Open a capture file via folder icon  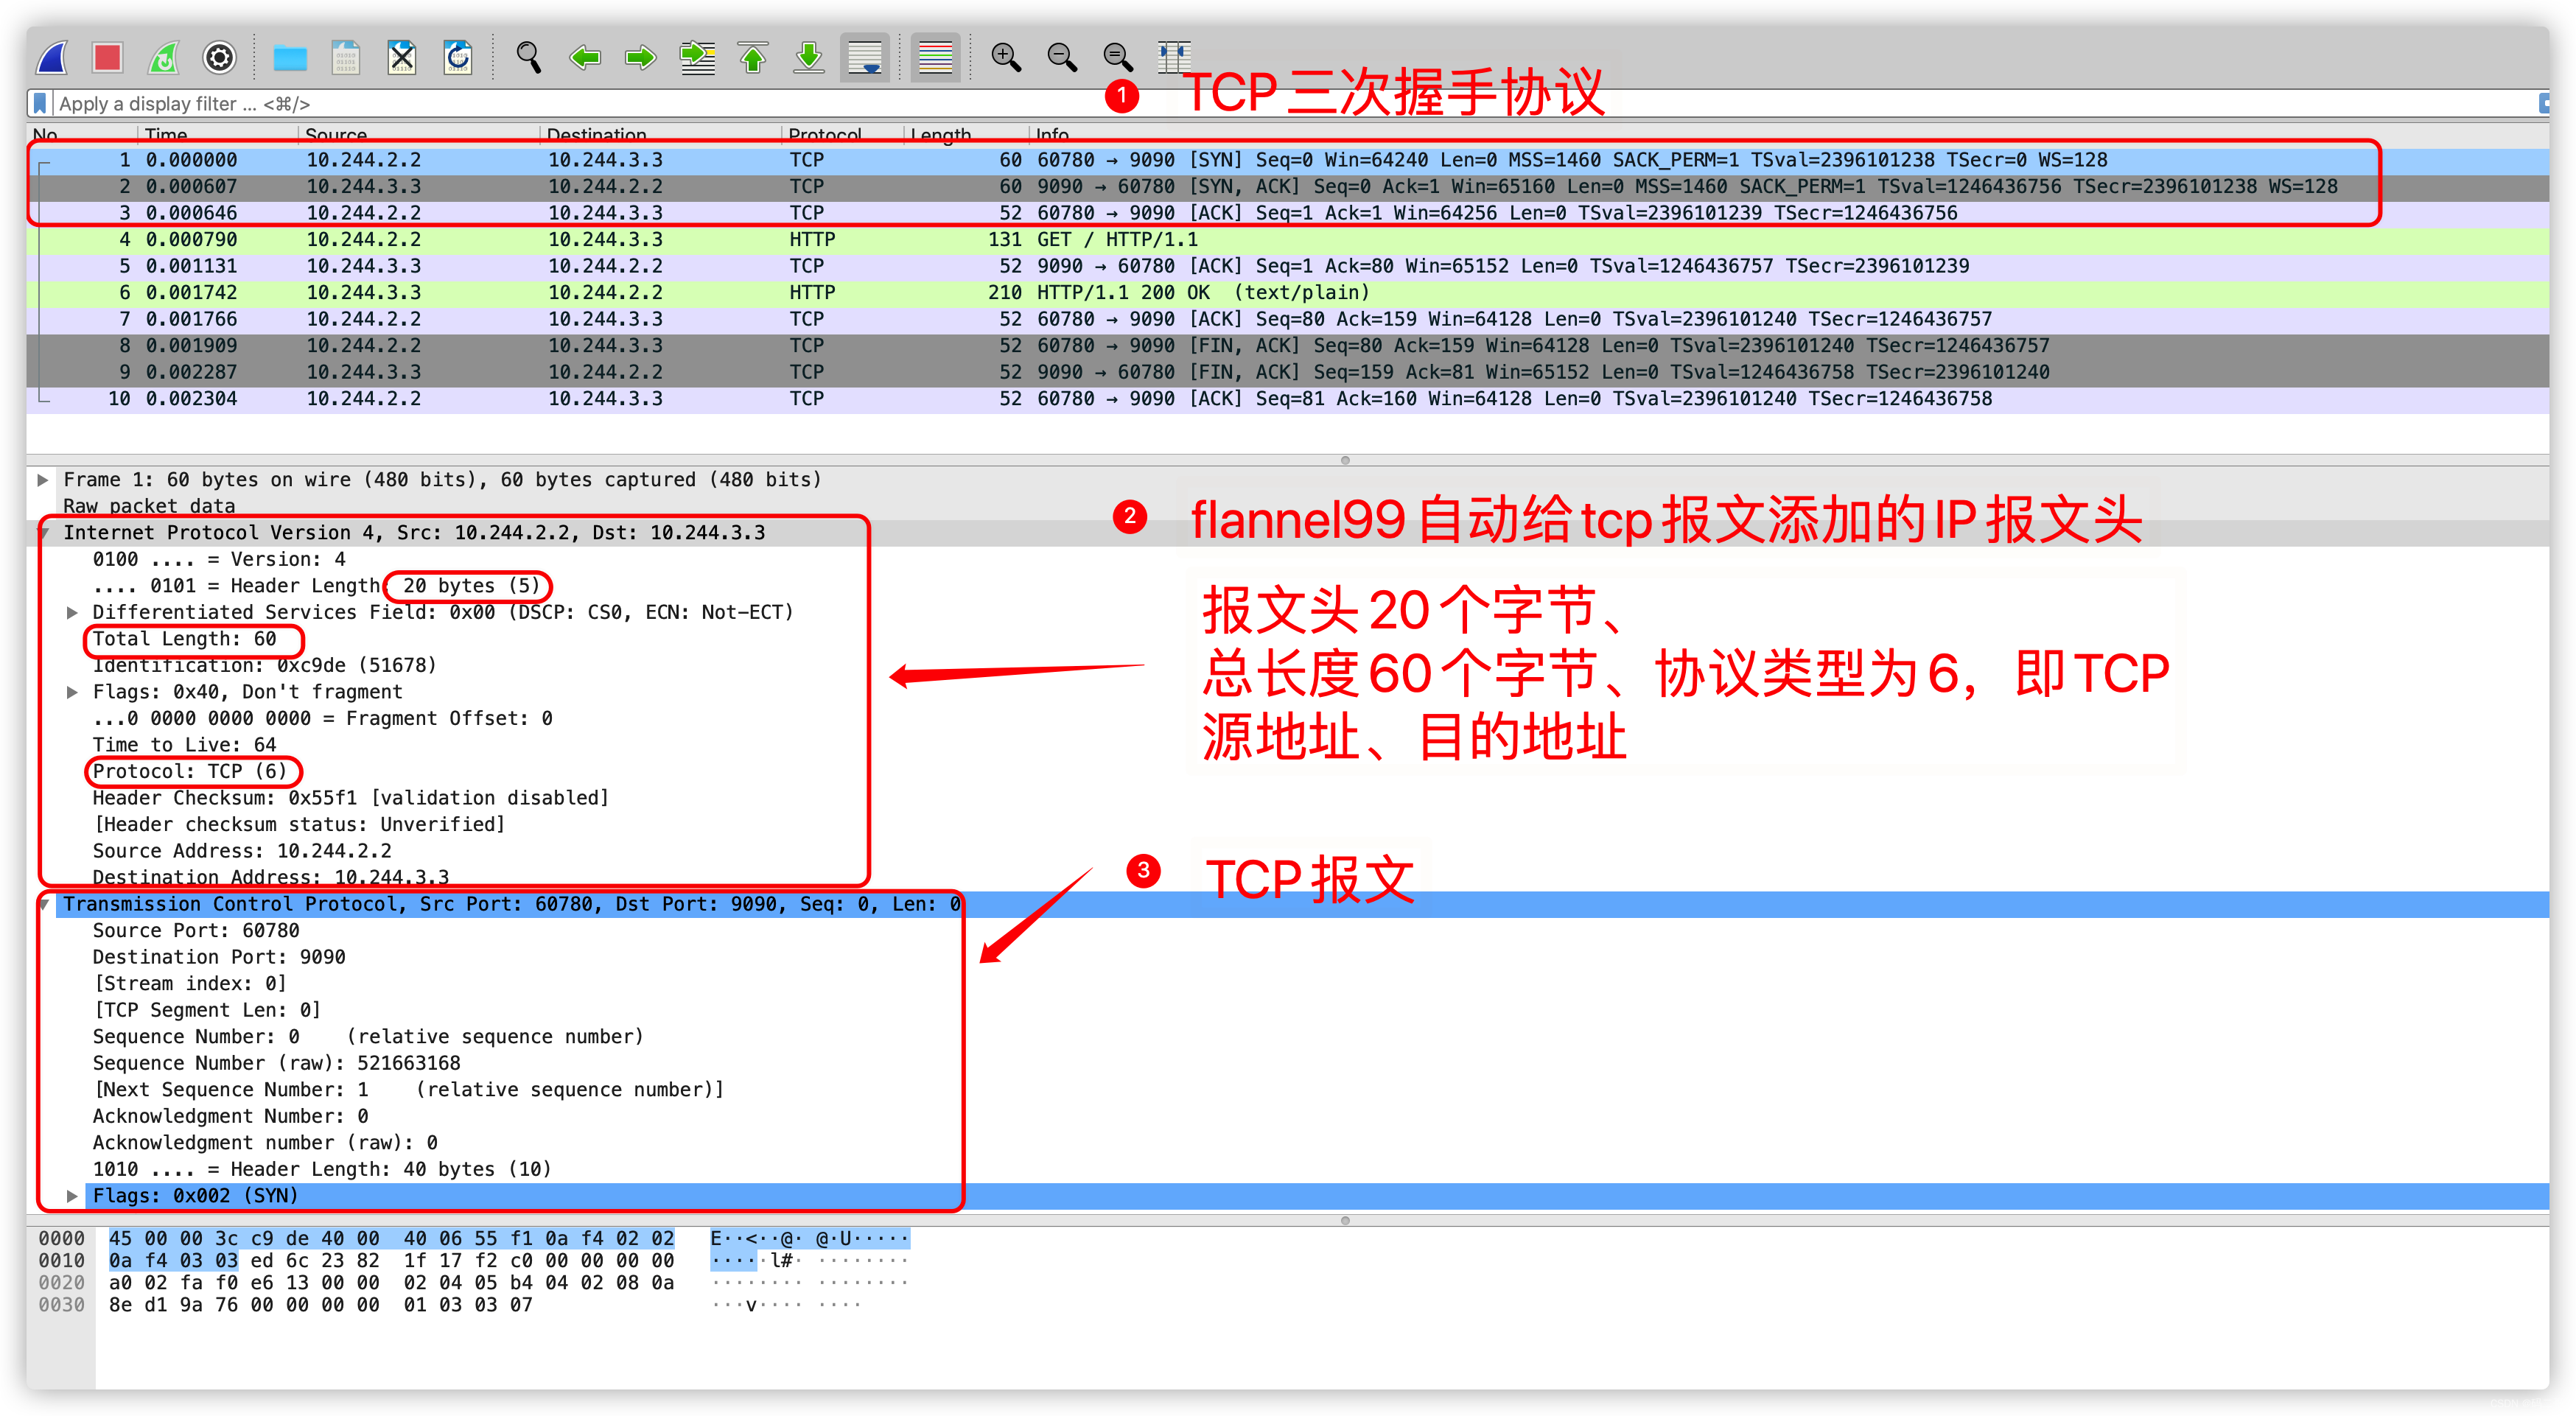(290, 58)
